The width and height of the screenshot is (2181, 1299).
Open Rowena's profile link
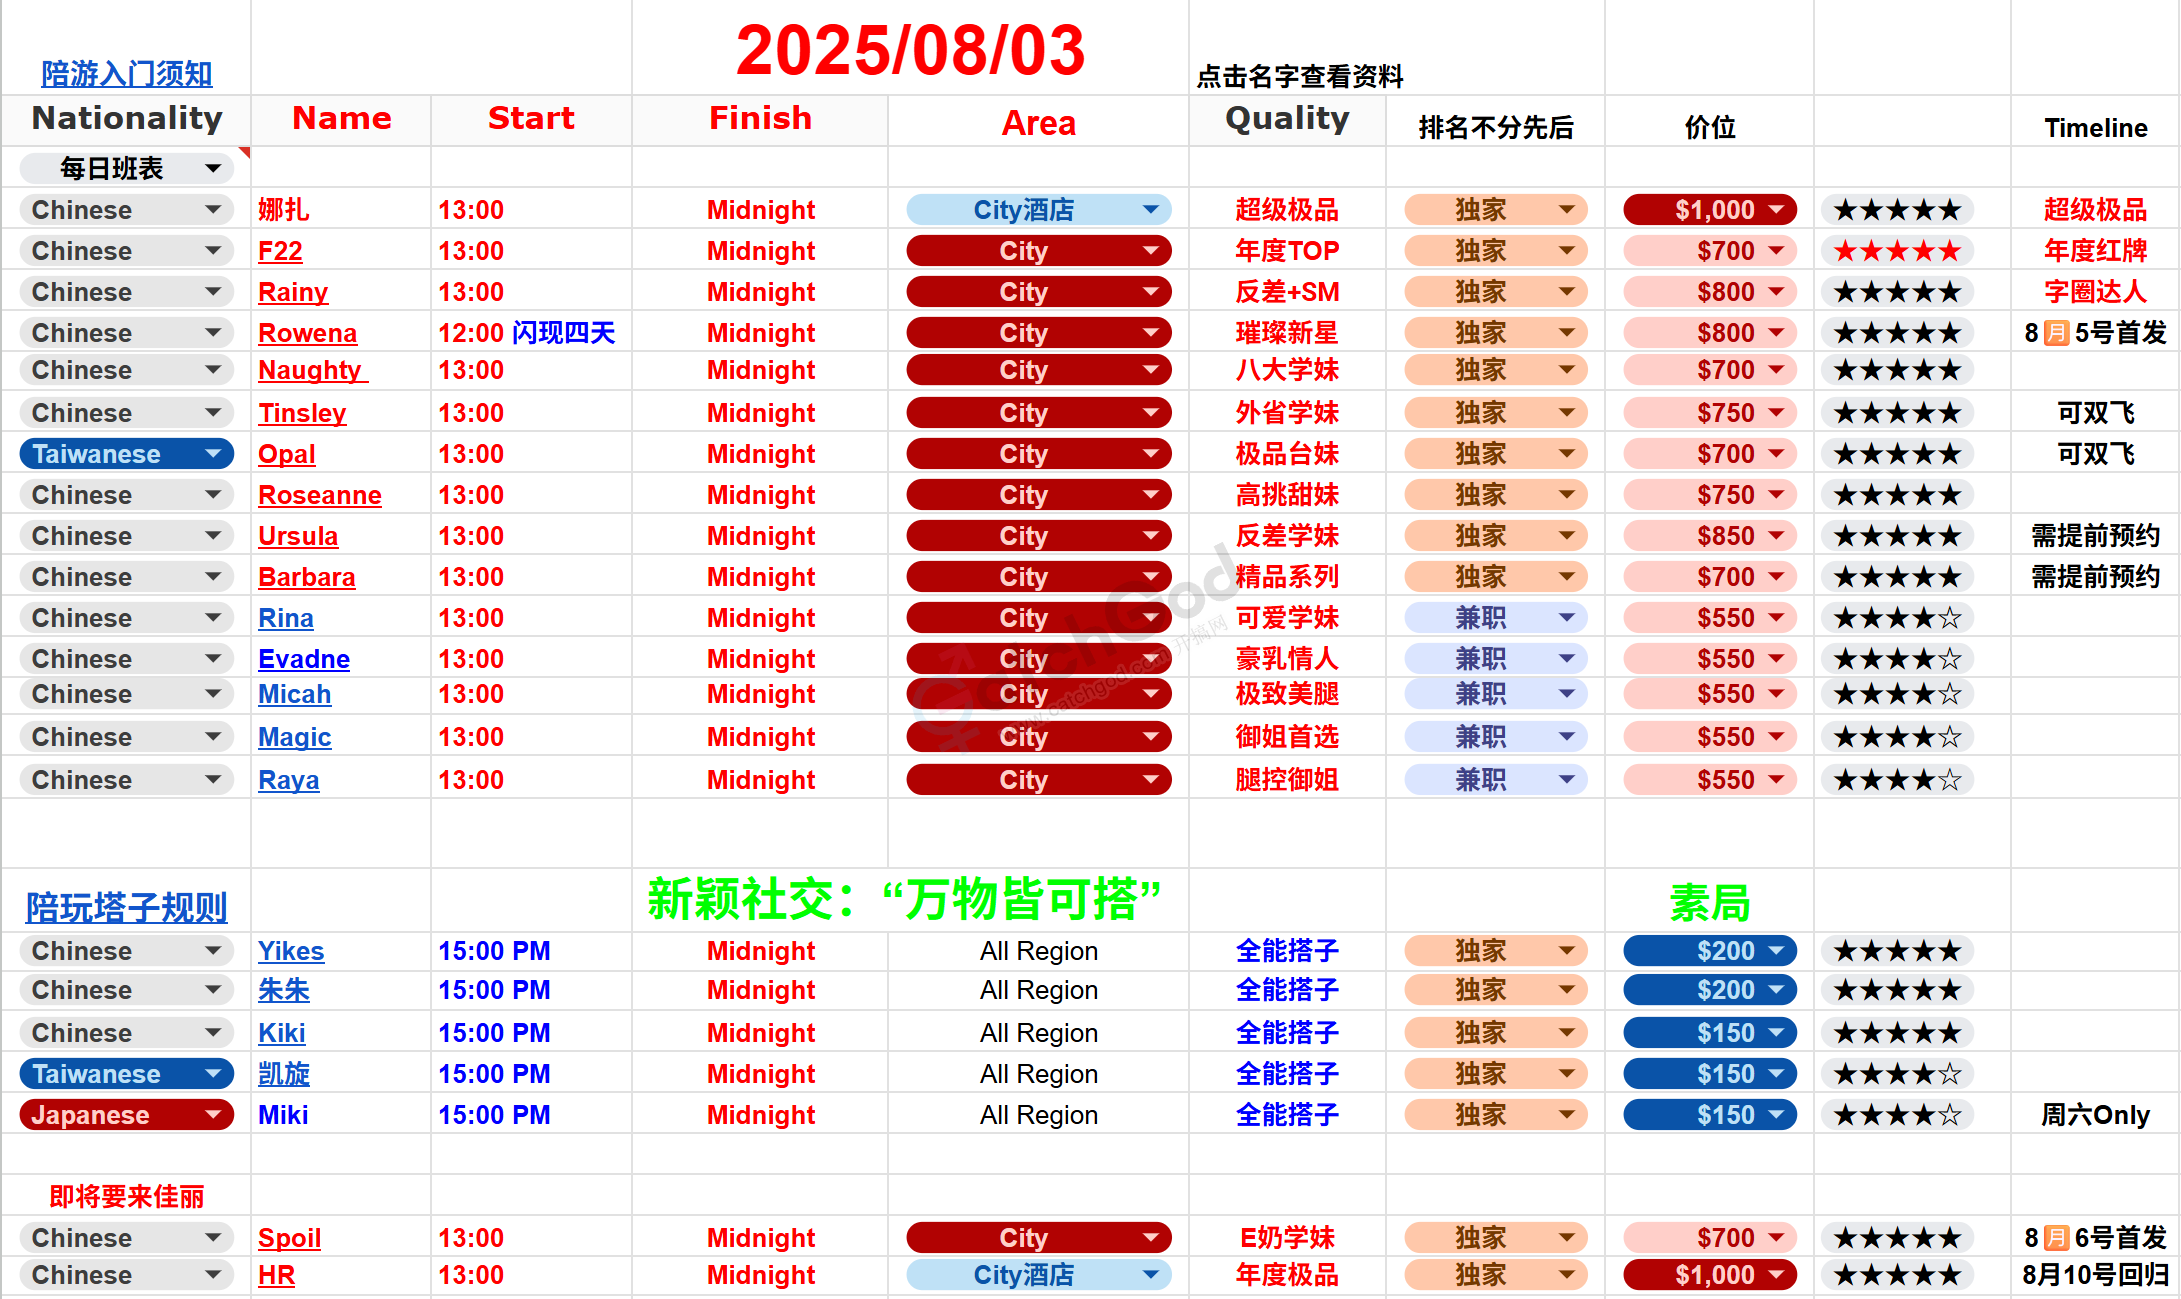pyautogui.click(x=307, y=333)
